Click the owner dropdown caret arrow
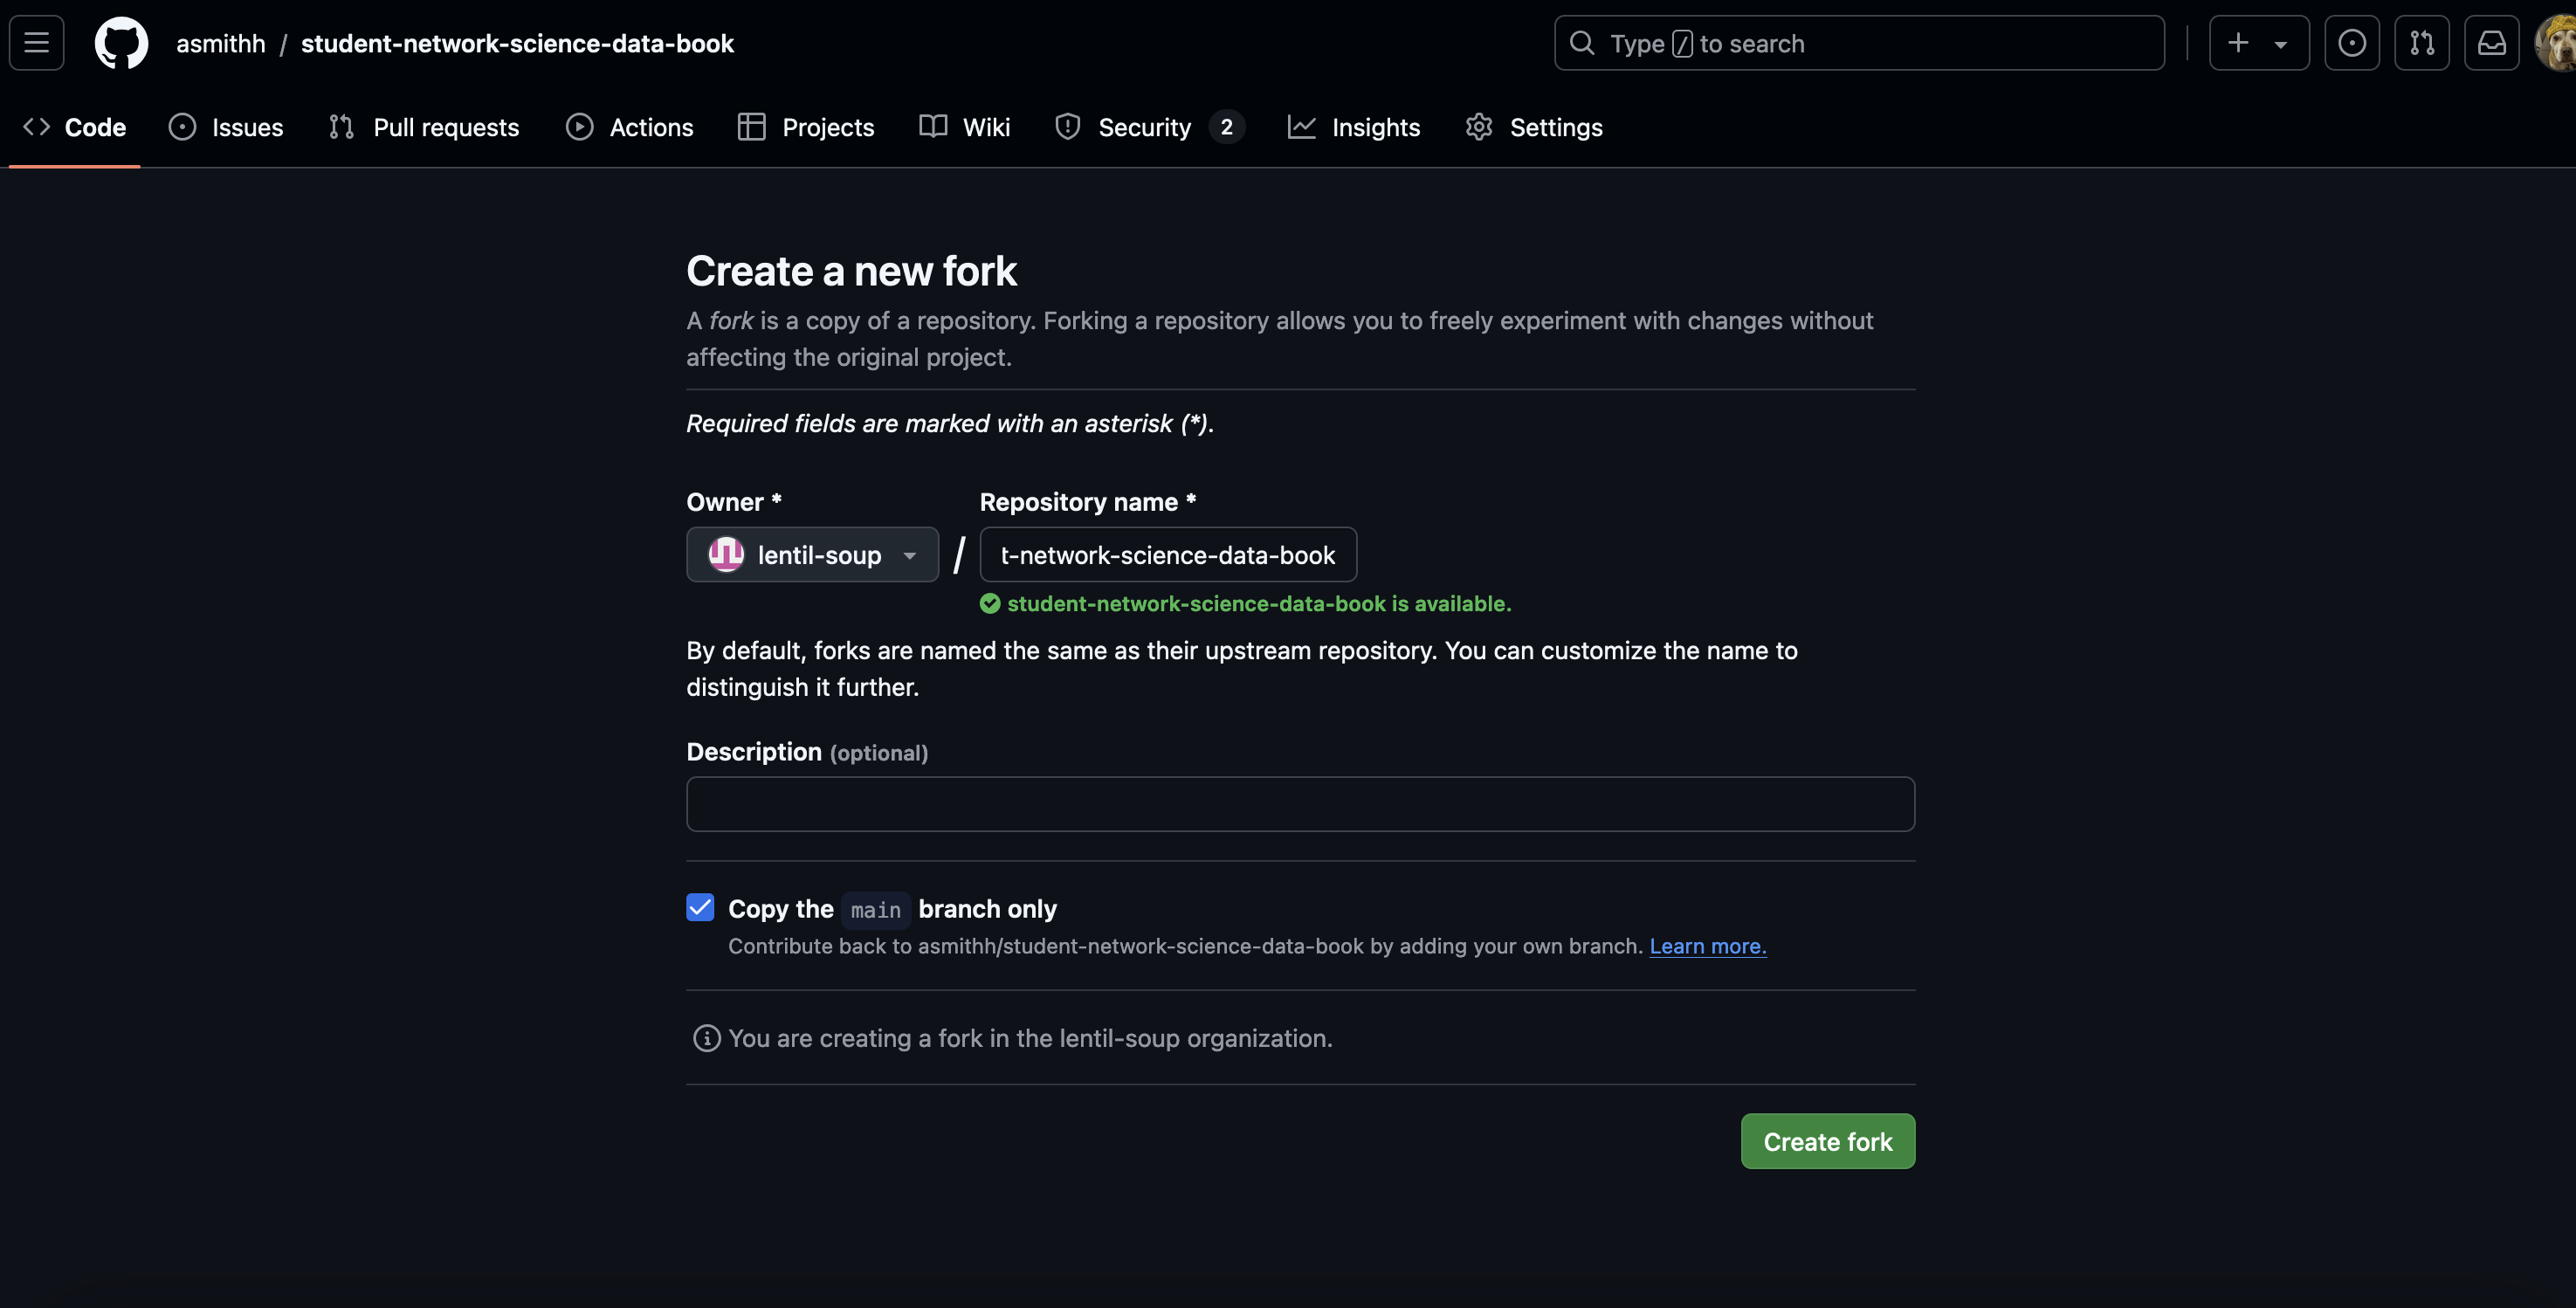This screenshot has height=1308, width=2576. click(909, 556)
